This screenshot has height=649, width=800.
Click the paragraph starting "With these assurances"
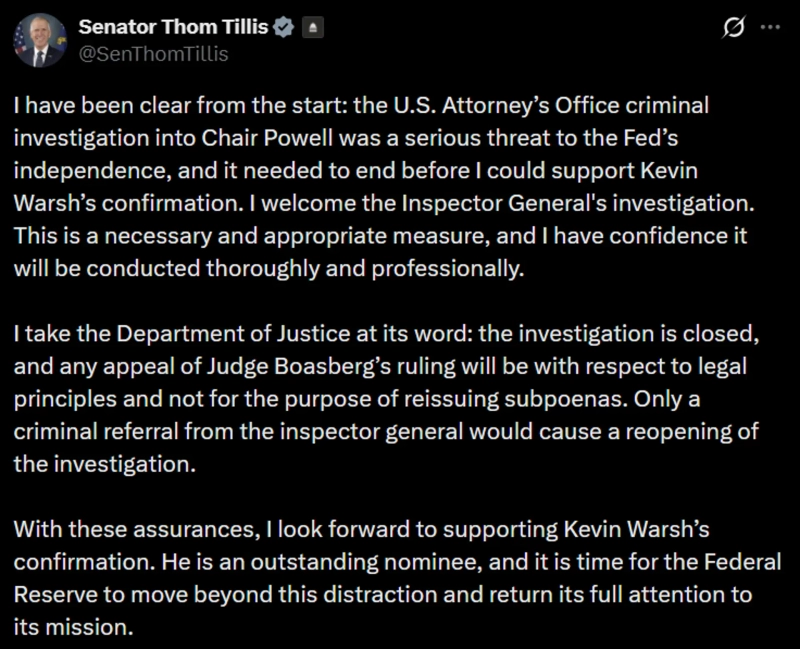tap(390, 578)
